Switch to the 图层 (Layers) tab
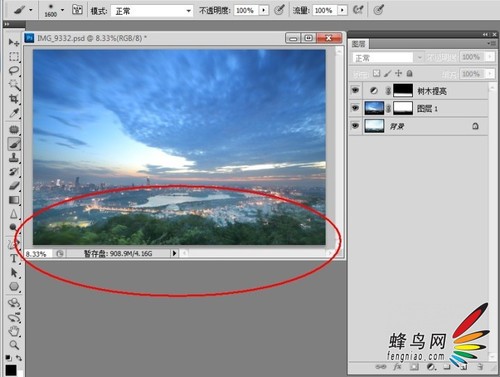The height and width of the screenshot is (377, 500). [x=359, y=44]
